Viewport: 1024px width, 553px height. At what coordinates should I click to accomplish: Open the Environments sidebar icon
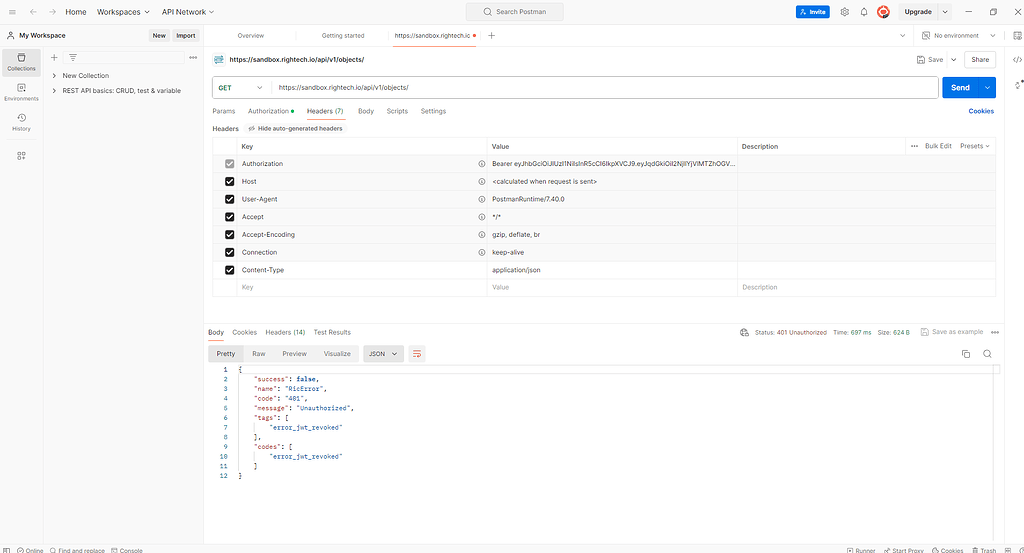click(21, 92)
